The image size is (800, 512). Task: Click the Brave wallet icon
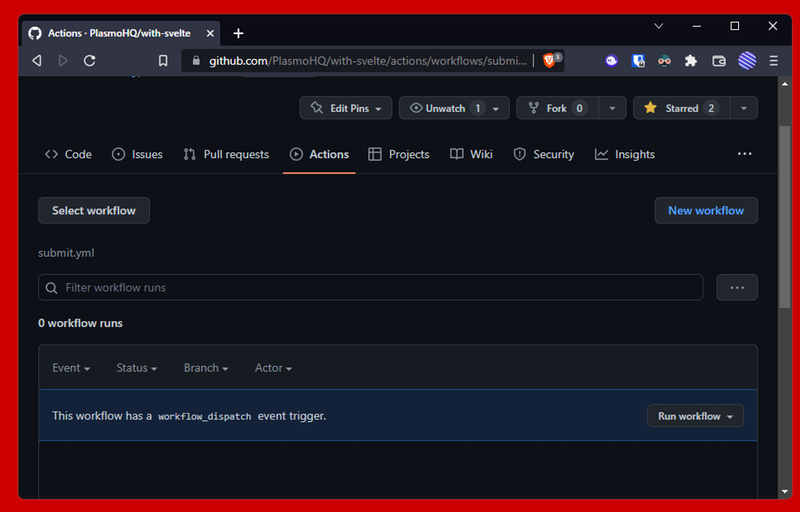[x=718, y=61]
